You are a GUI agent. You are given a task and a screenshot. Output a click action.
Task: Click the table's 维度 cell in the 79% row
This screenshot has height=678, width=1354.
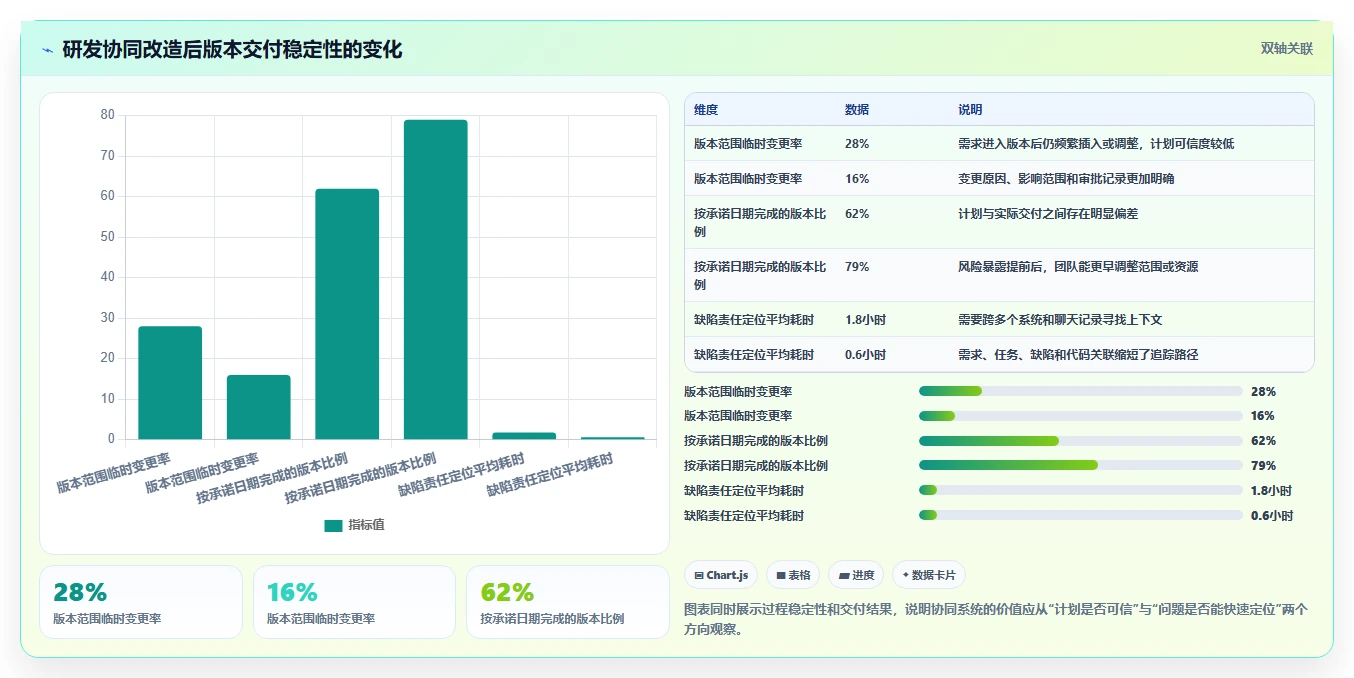(x=760, y=275)
